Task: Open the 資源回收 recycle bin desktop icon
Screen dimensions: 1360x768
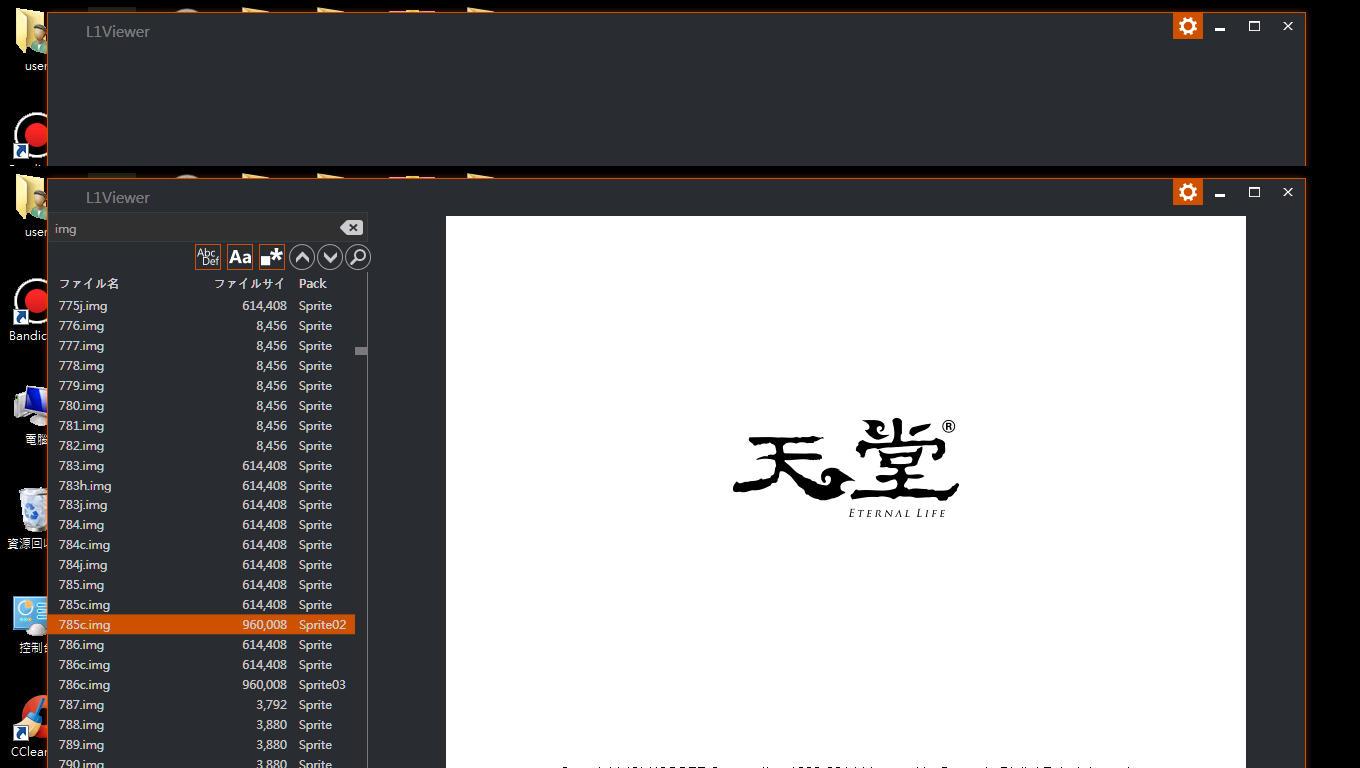Action: [x=30, y=519]
